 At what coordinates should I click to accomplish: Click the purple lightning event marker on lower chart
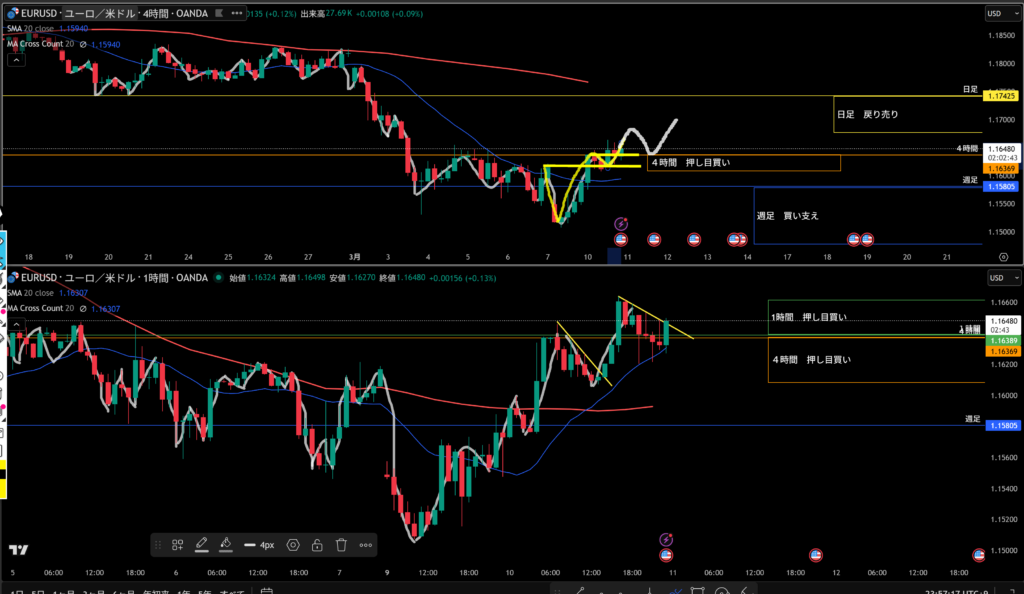667,540
